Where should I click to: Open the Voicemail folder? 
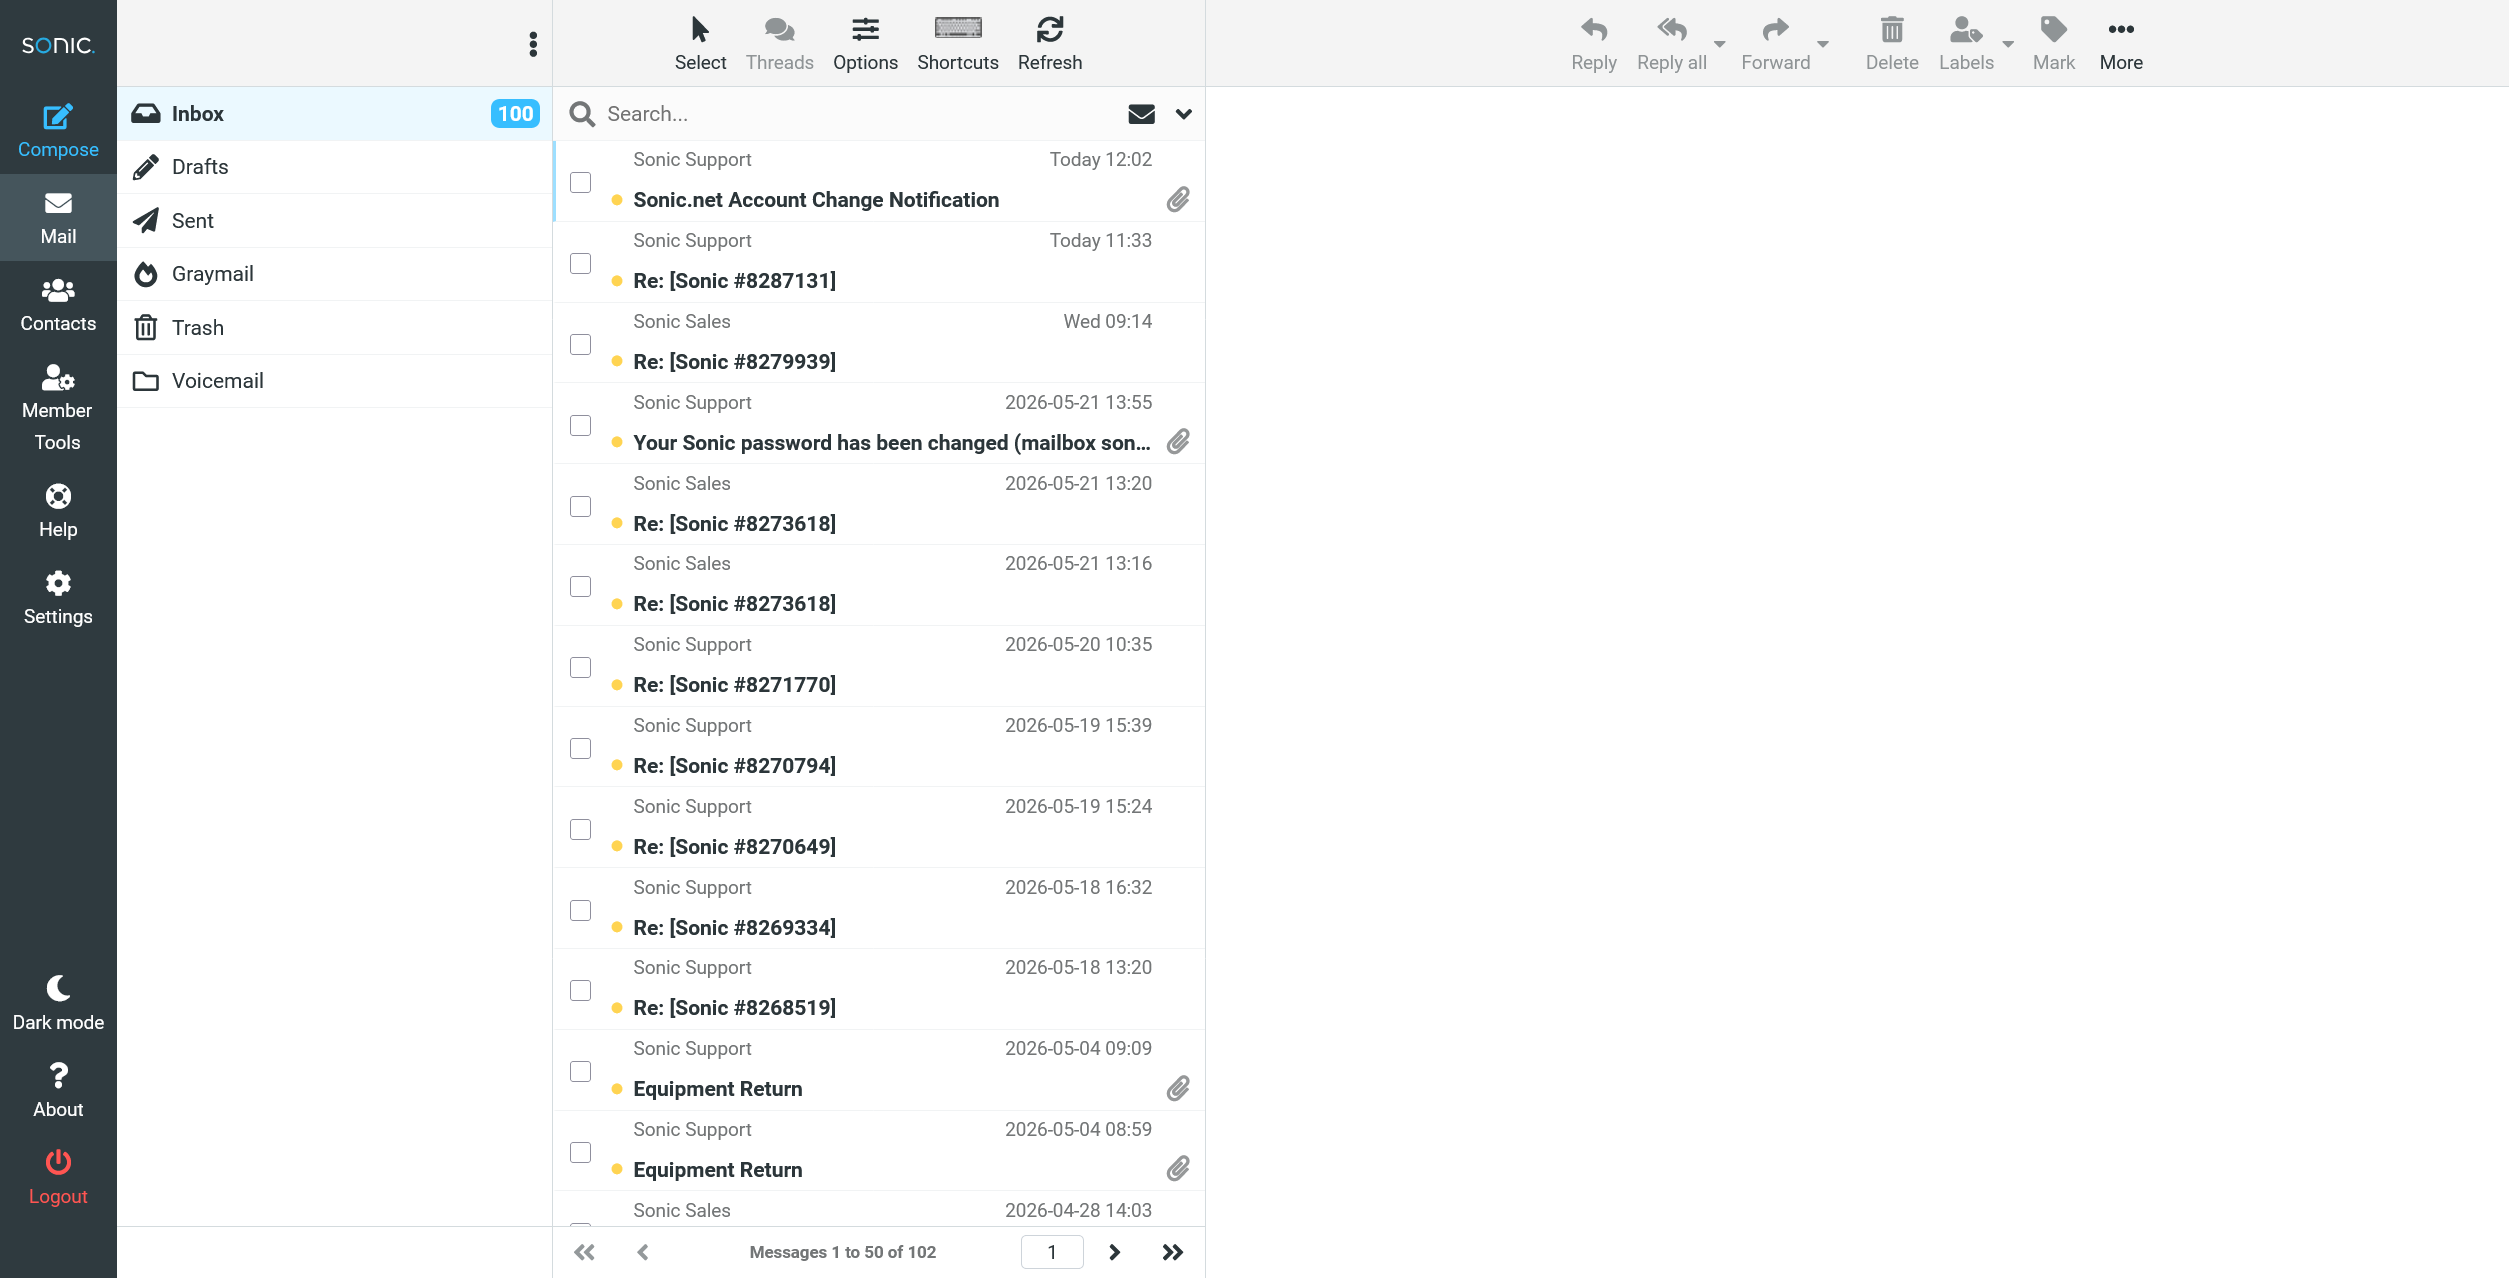pos(335,381)
